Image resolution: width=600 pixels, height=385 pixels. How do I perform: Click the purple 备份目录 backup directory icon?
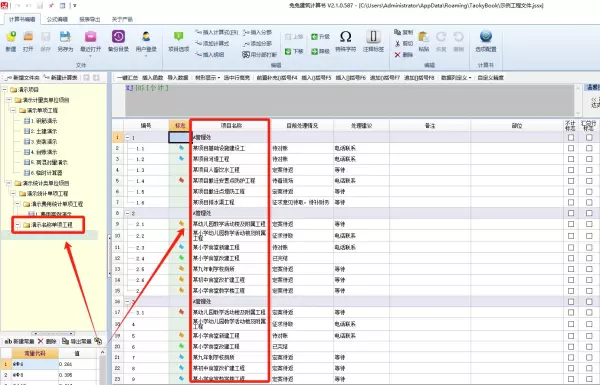pyautogui.click(x=118, y=37)
